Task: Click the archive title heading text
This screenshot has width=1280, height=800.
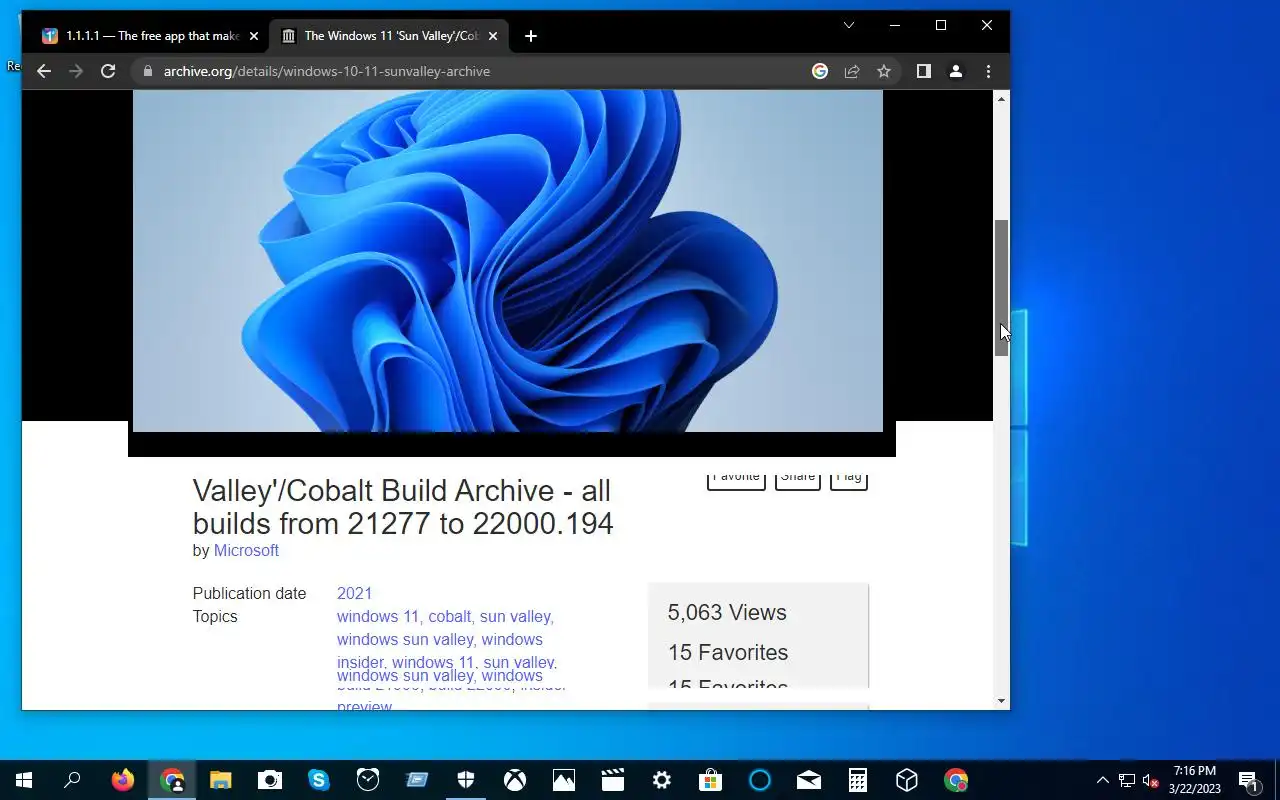Action: click(402, 507)
